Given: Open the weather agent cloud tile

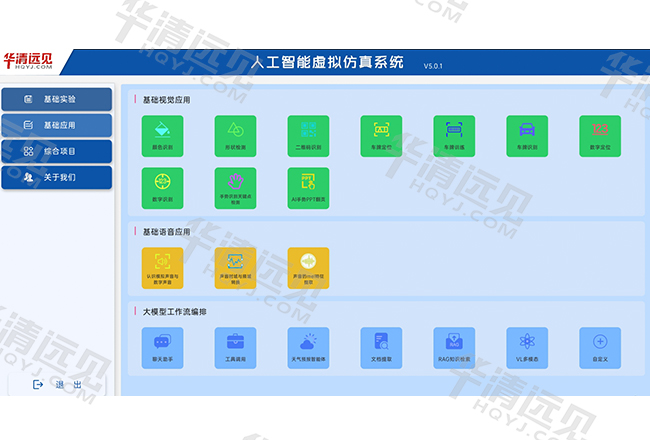Looking at the screenshot, I should (x=309, y=347).
